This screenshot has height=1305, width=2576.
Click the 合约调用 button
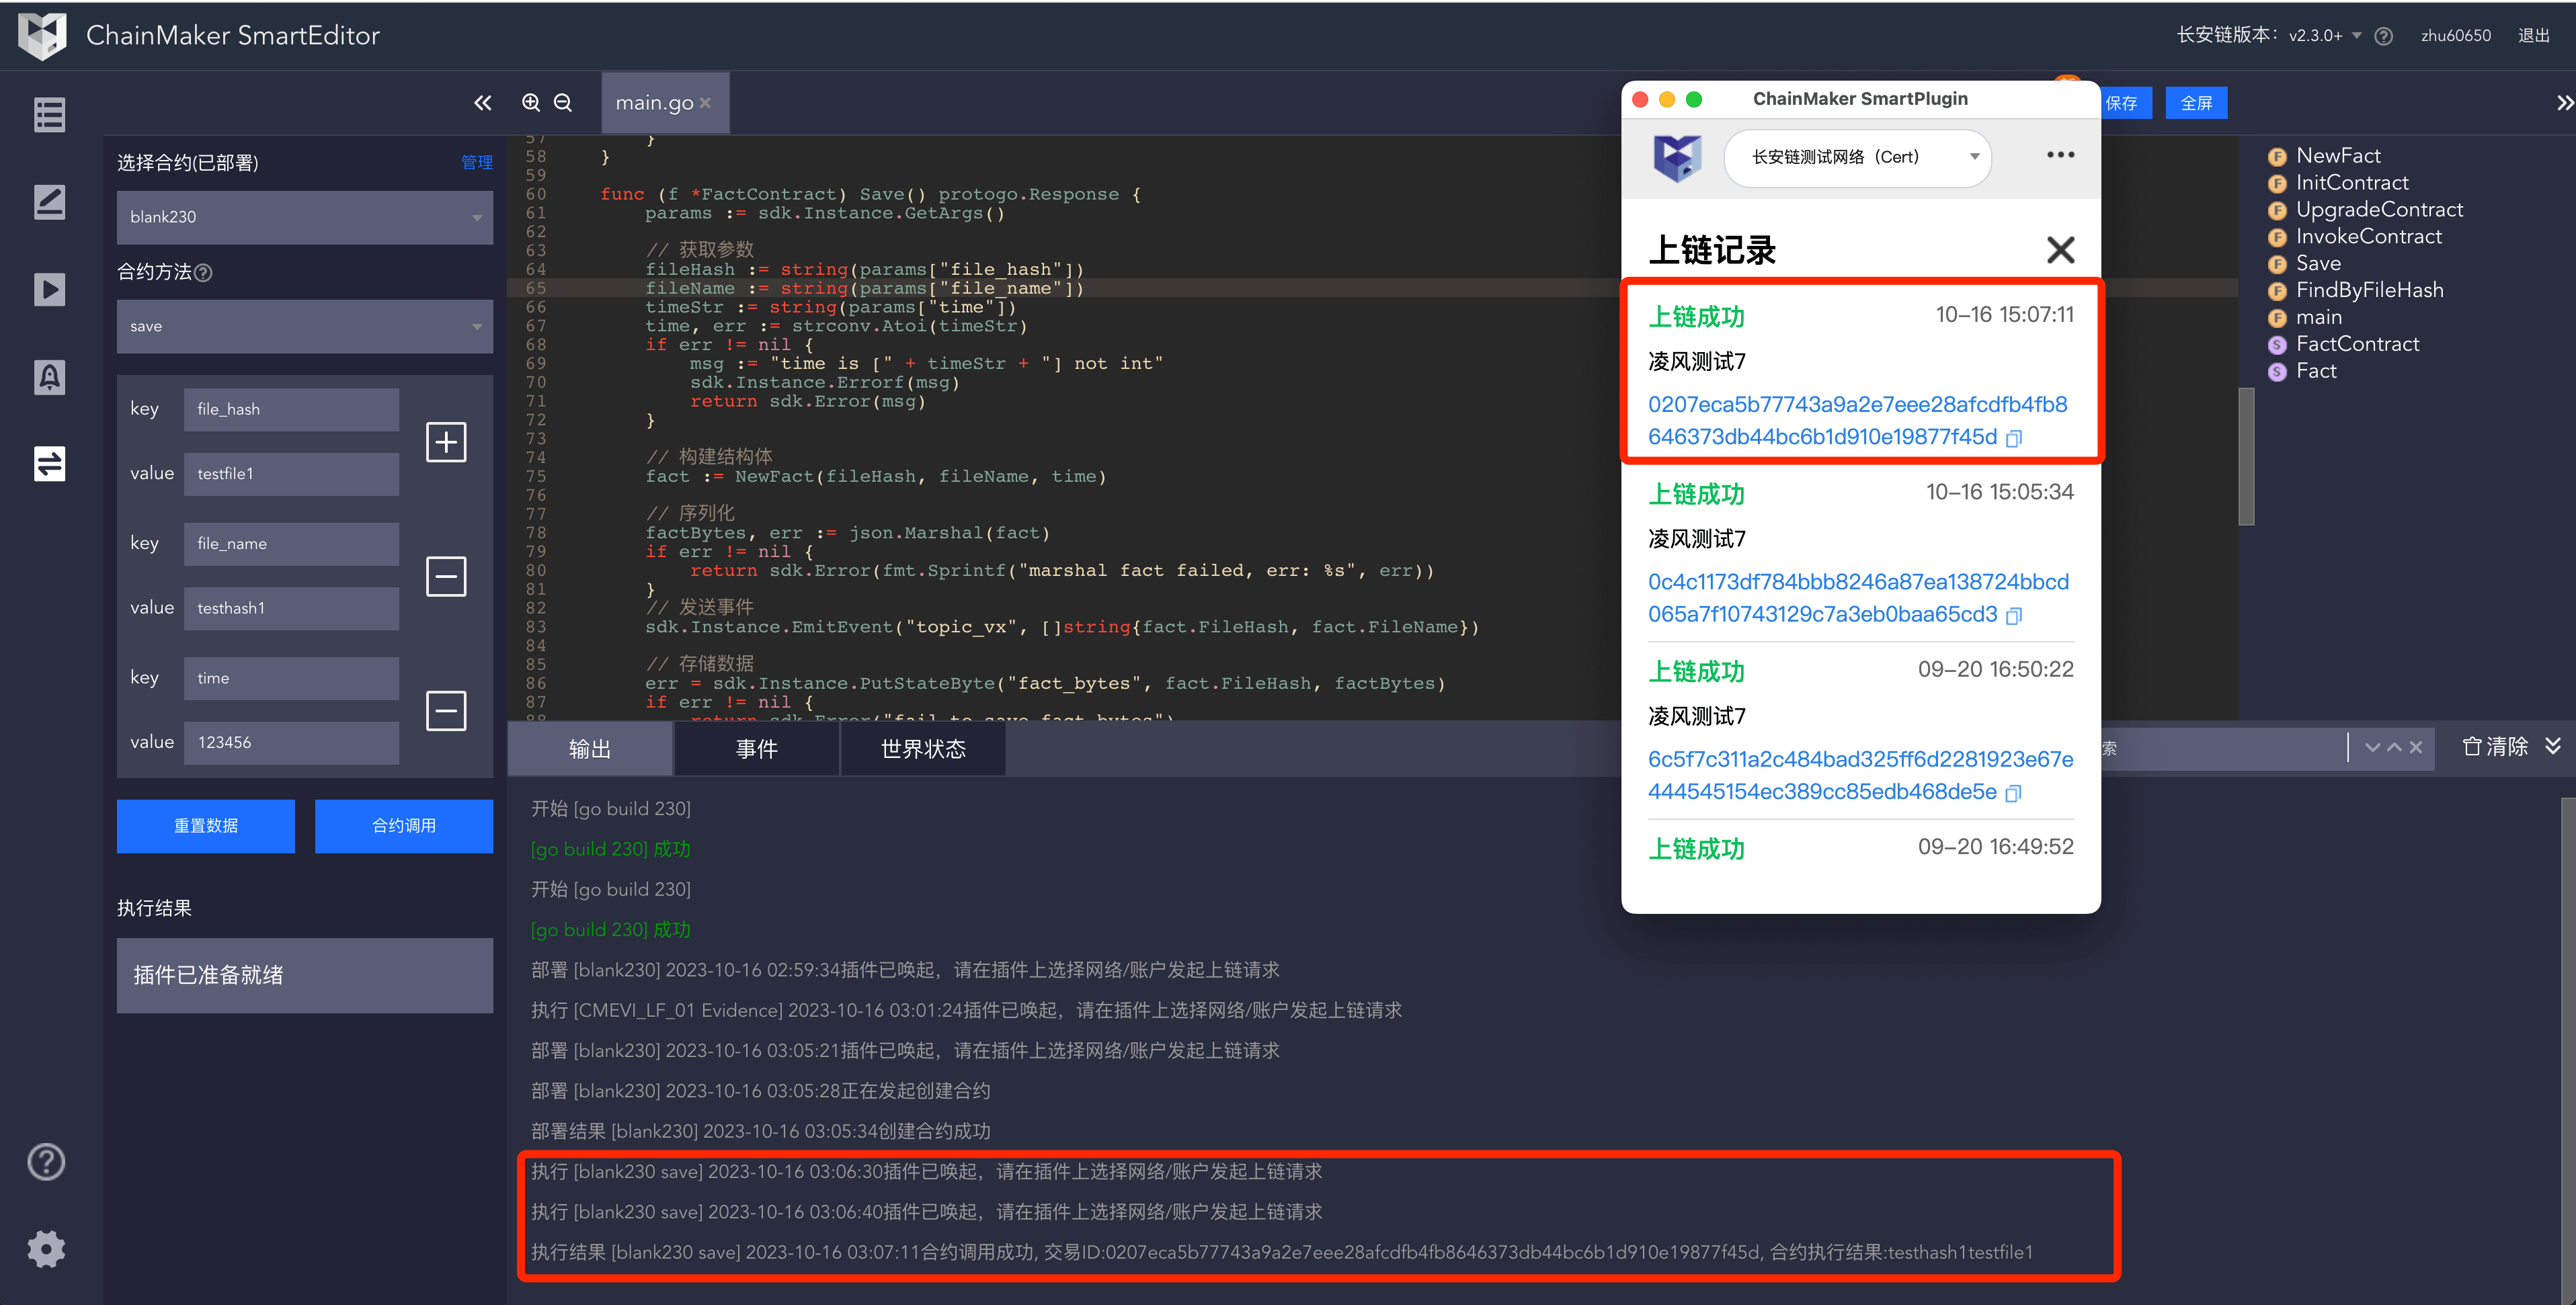pos(403,826)
